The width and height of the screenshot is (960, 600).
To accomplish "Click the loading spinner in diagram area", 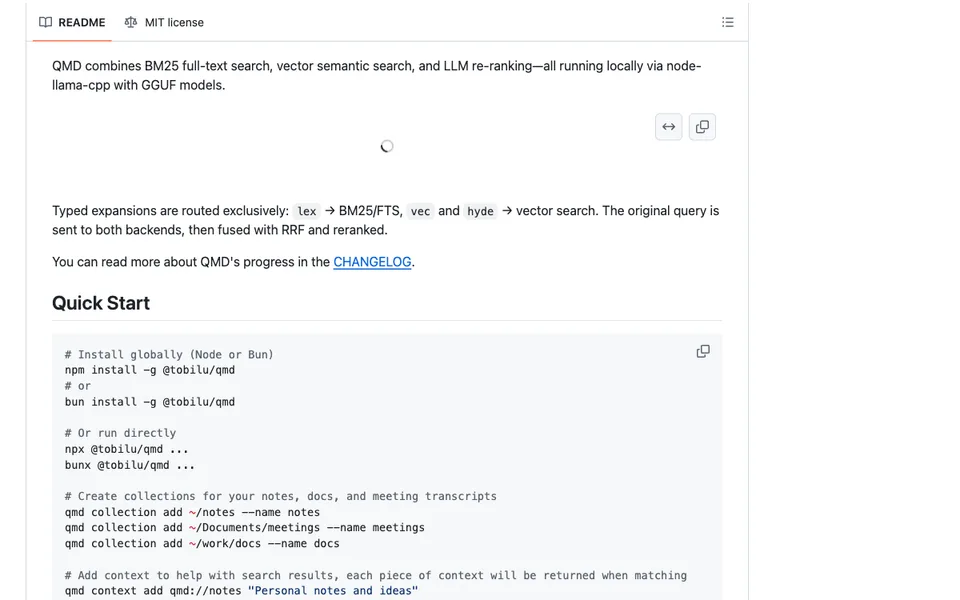I will (x=386, y=146).
